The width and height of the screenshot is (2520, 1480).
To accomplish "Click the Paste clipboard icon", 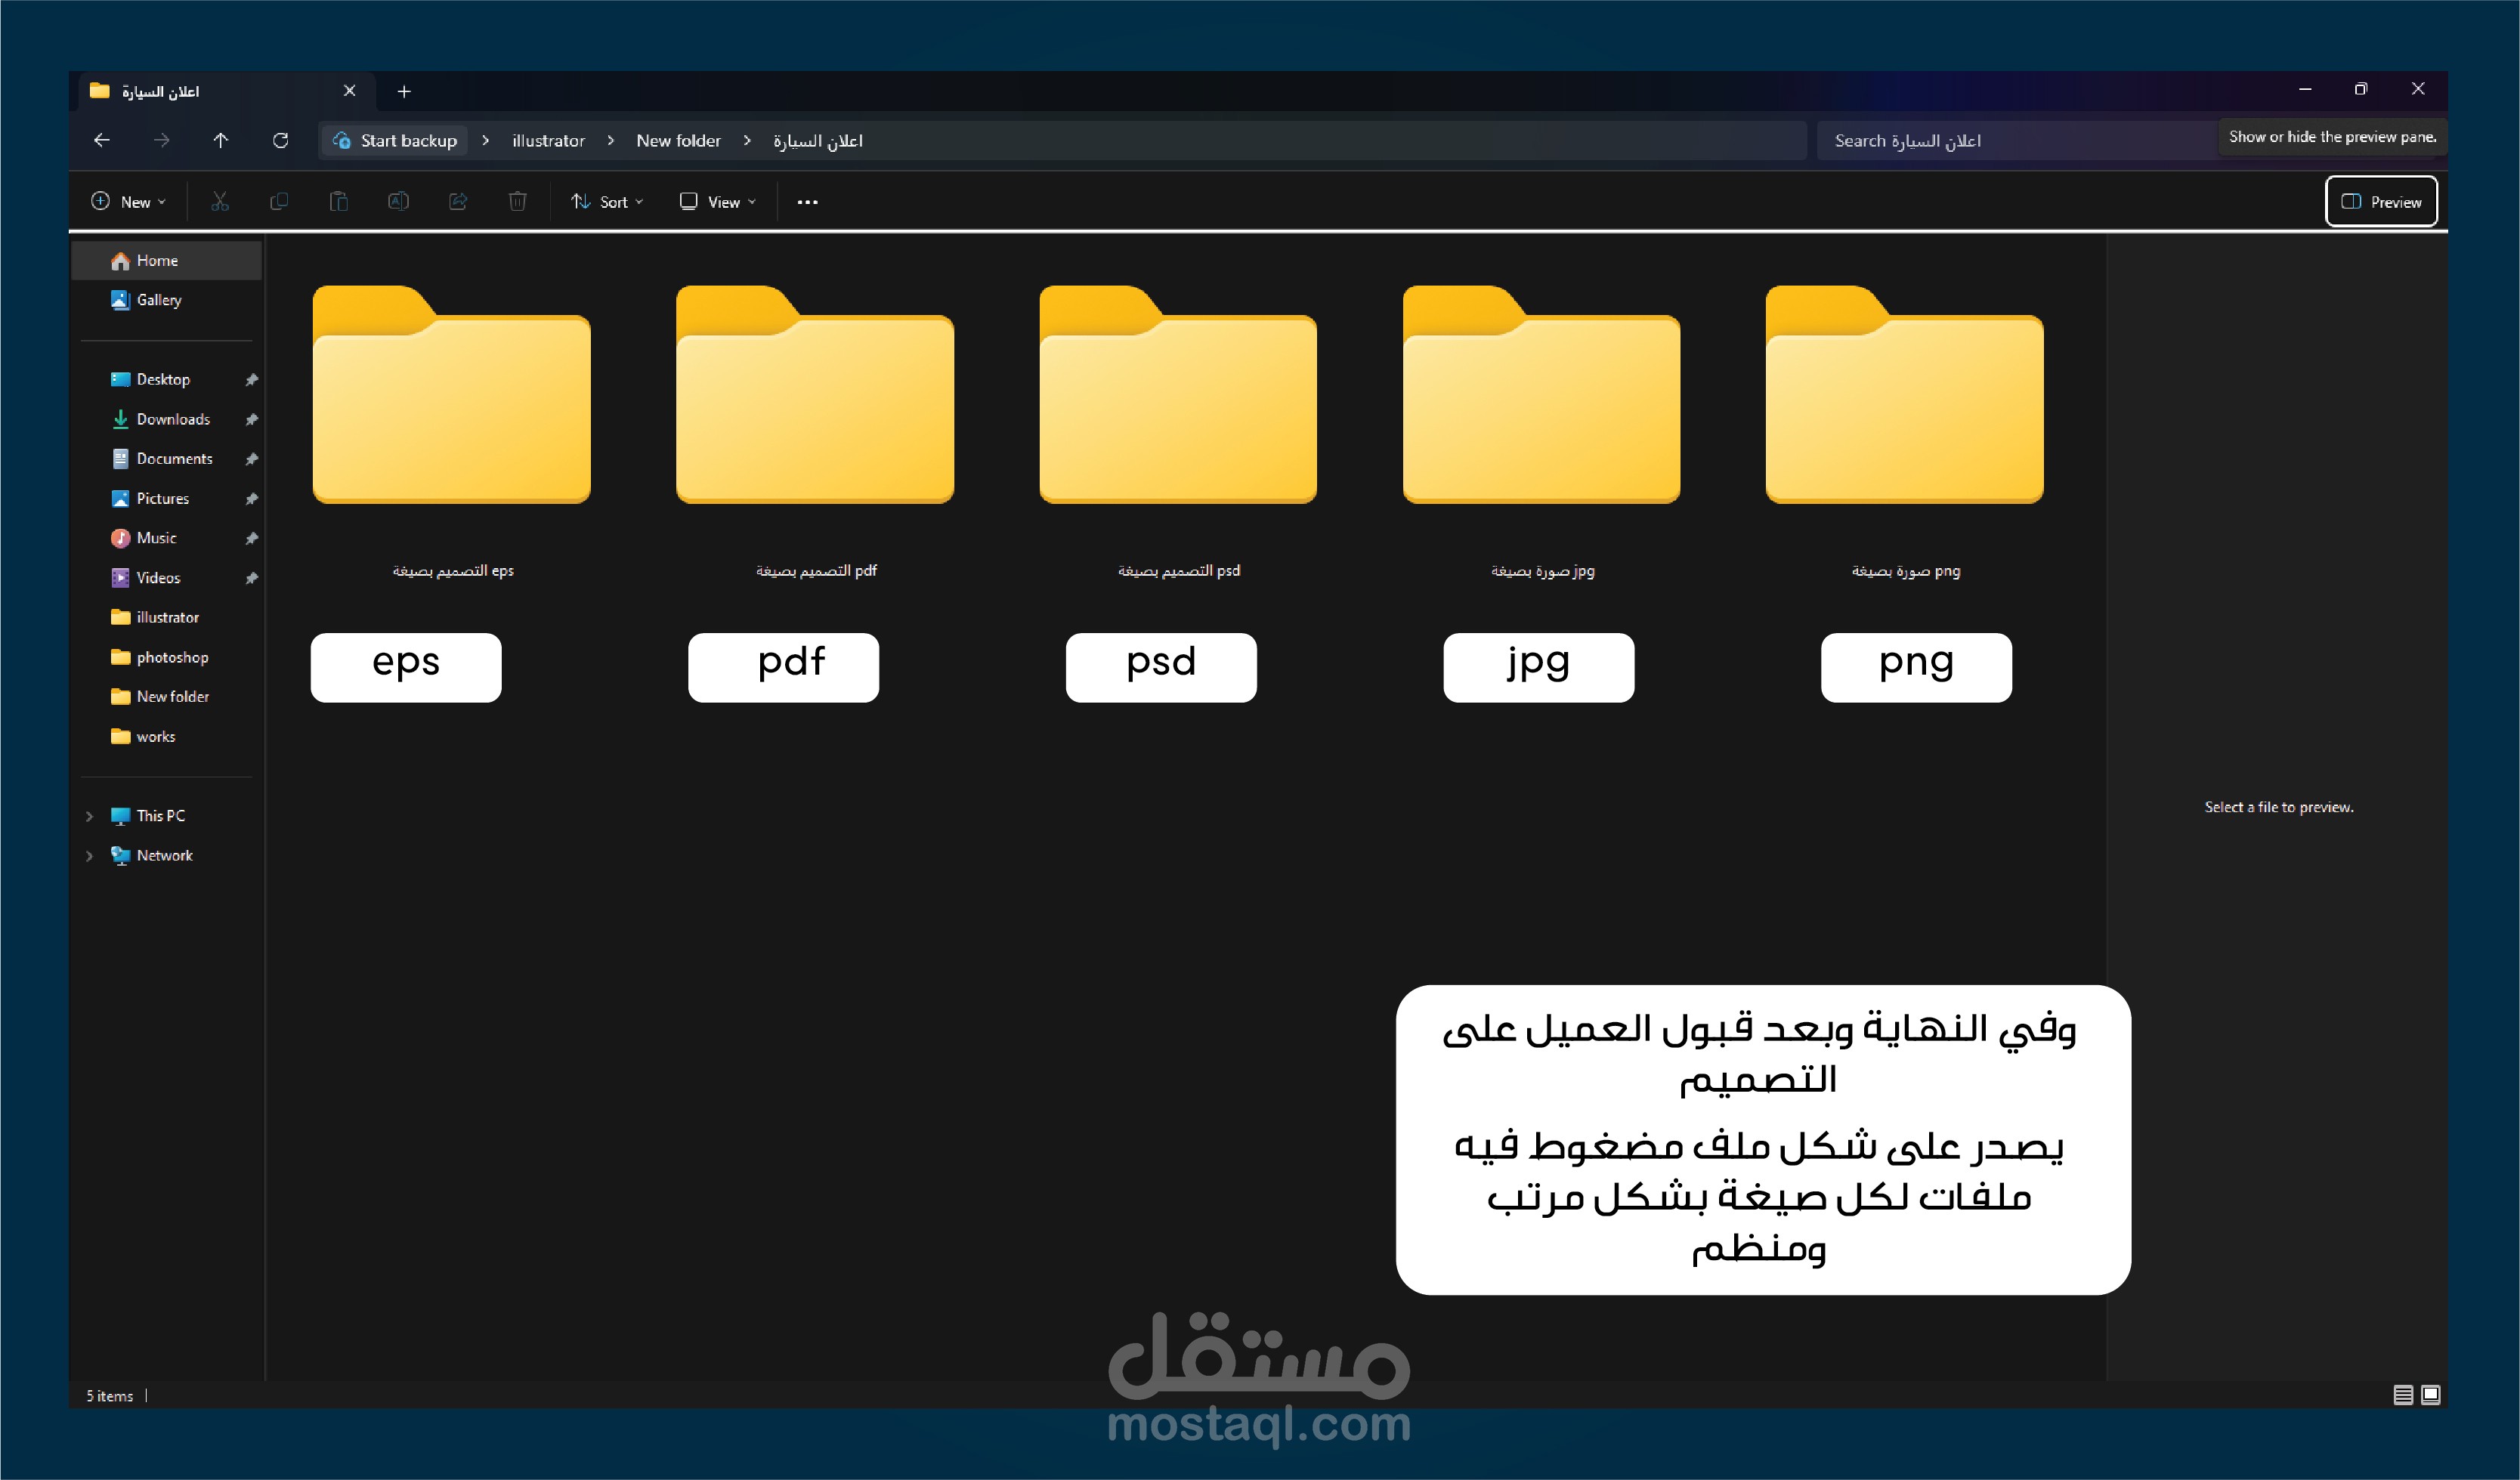I will tap(339, 202).
